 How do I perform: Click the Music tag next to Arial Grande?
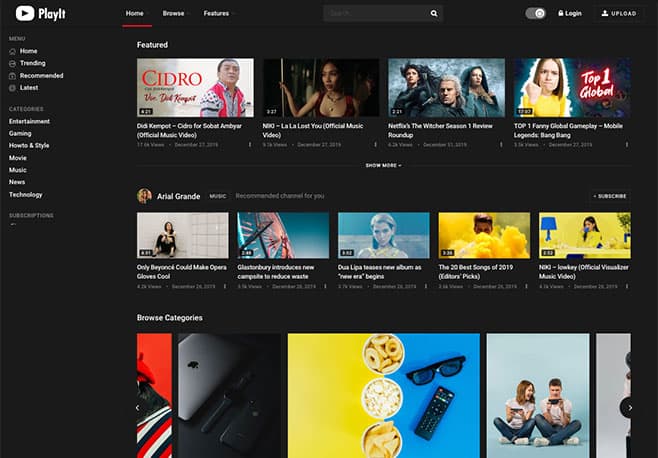tap(218, 196)
